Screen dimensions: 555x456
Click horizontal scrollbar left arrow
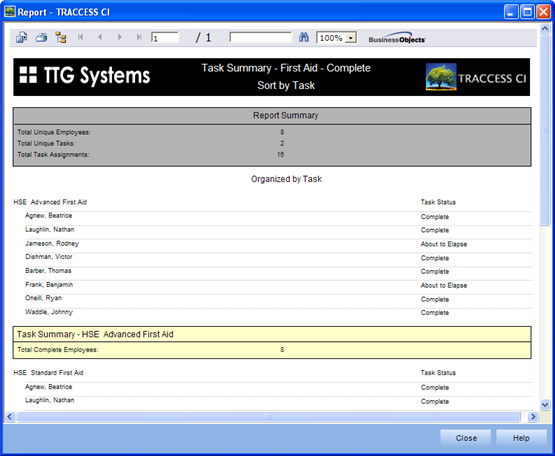tap(10, 417)
